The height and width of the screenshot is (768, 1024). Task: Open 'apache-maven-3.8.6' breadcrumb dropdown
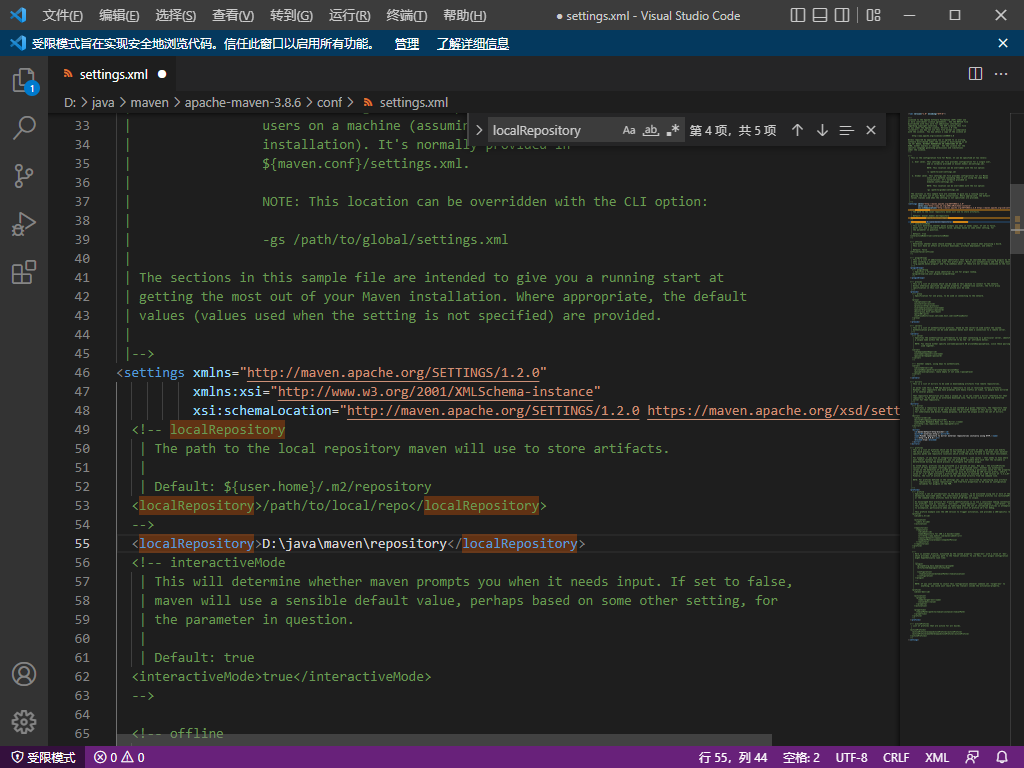coord(243,103)
